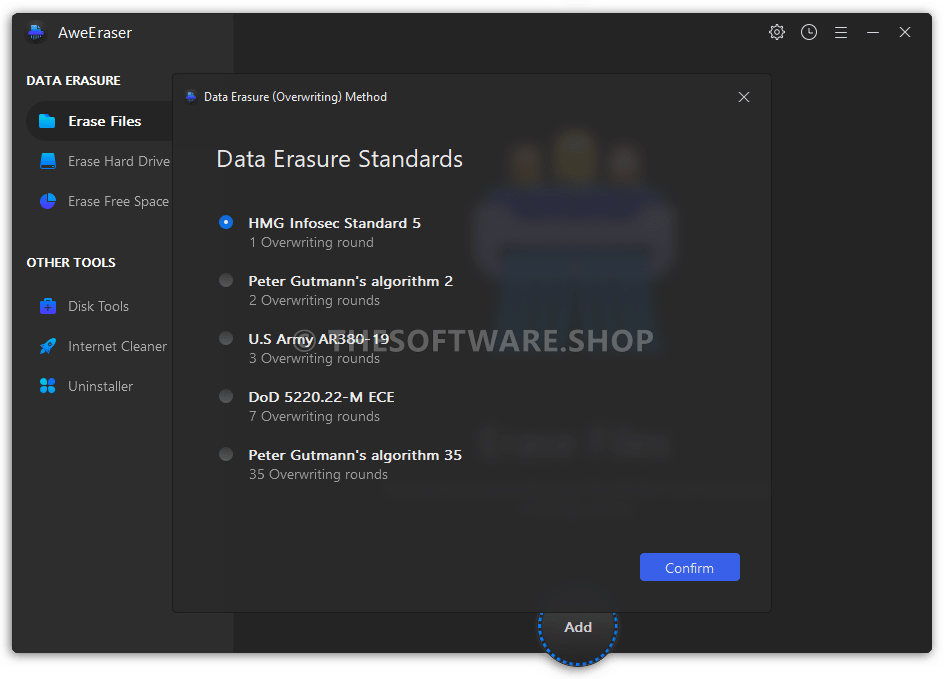Screen dimensions: 944x679
Task: Open settings gear in title bar
Action: coord(777,32)
